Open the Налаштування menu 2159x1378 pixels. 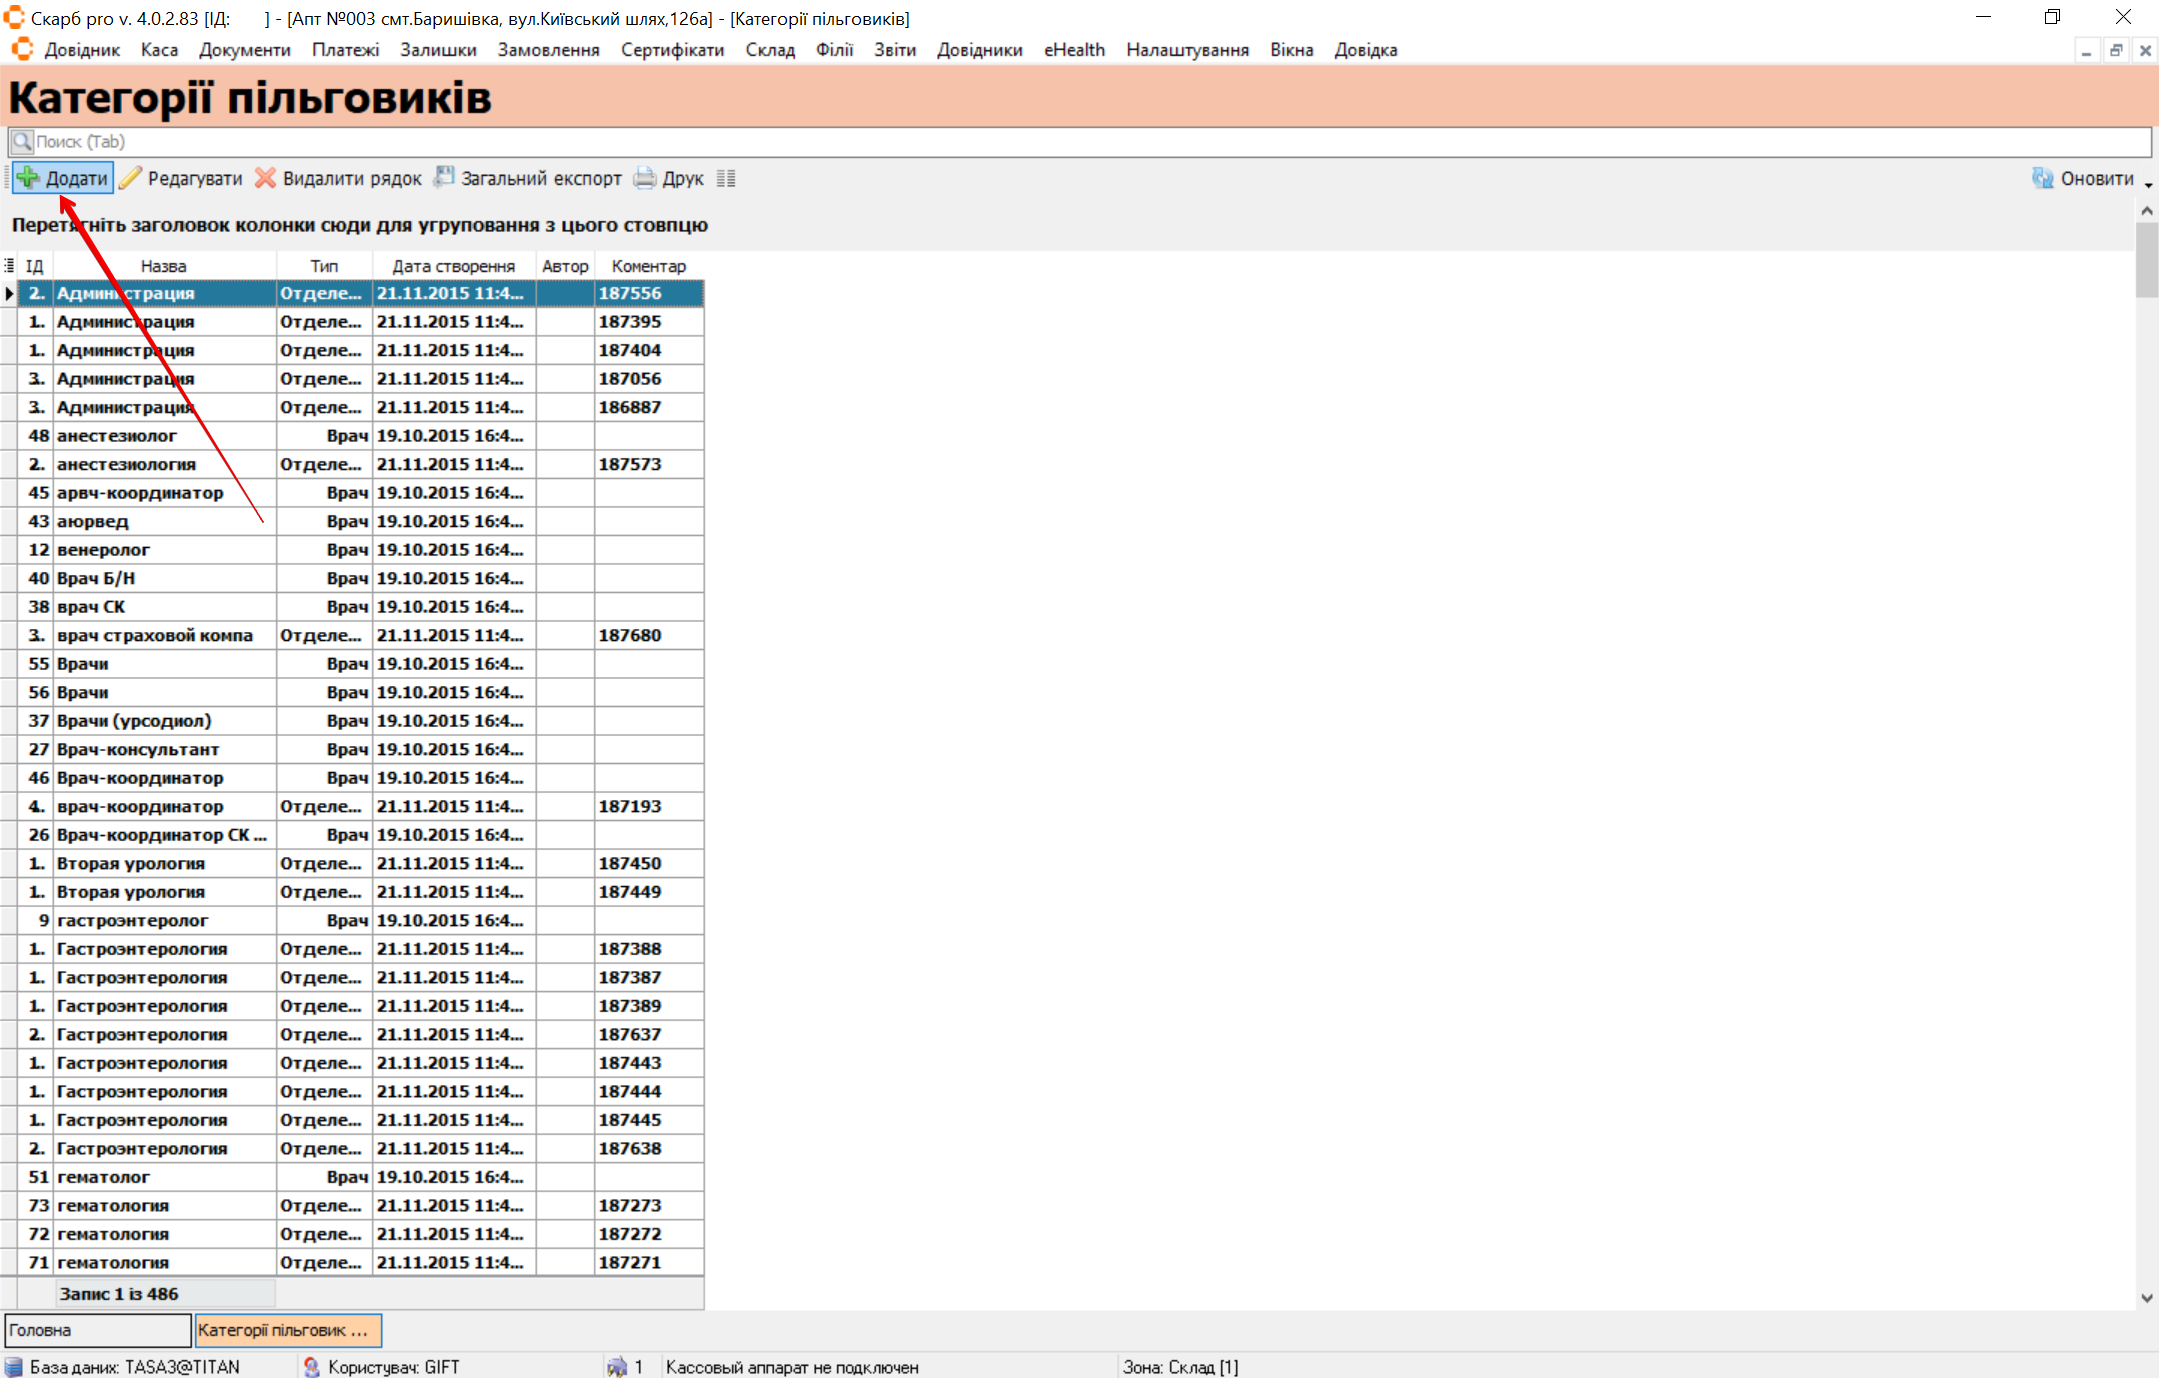[1187, 50]
